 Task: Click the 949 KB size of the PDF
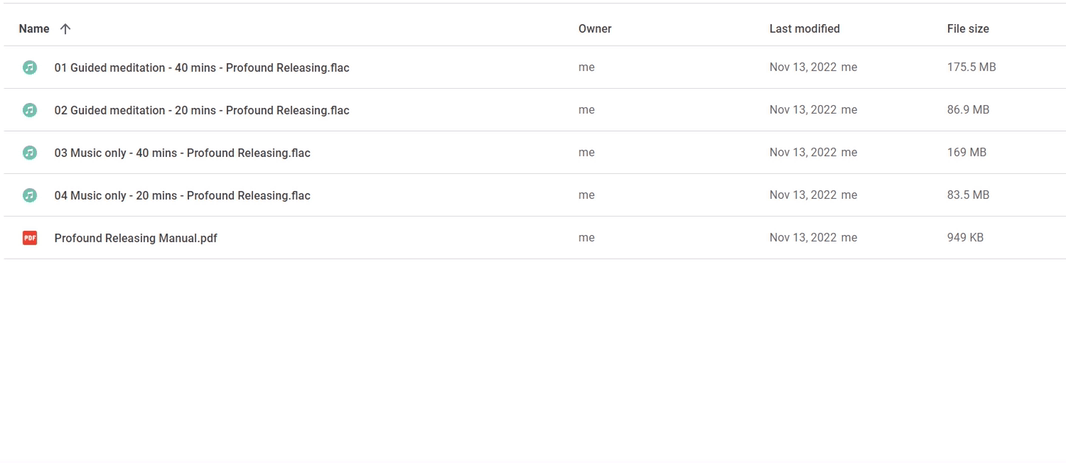point(965,238)
